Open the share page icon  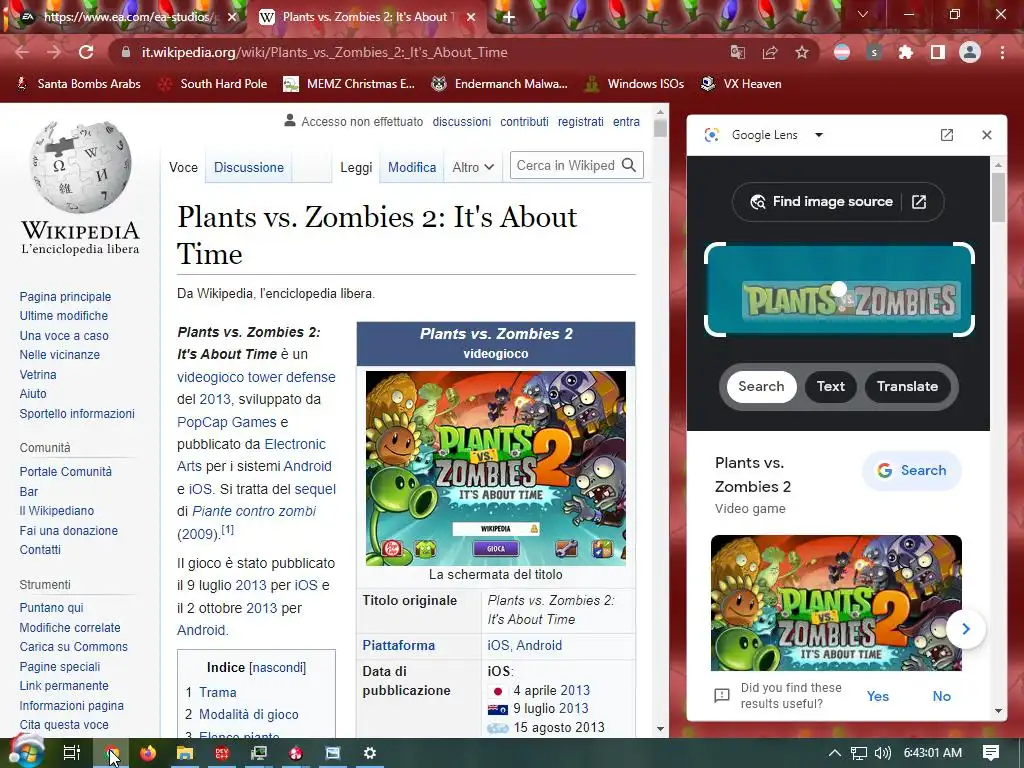(770, 52)
